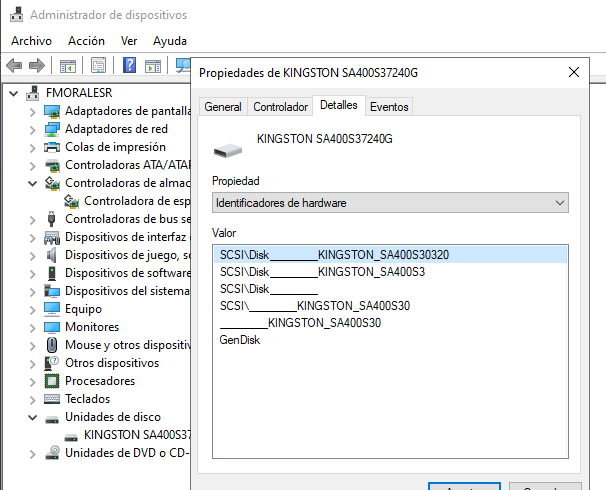Click the Mouse y otros dispositivos icon
The height and width of the screenshot is (490, 606).
click(52, 345)
